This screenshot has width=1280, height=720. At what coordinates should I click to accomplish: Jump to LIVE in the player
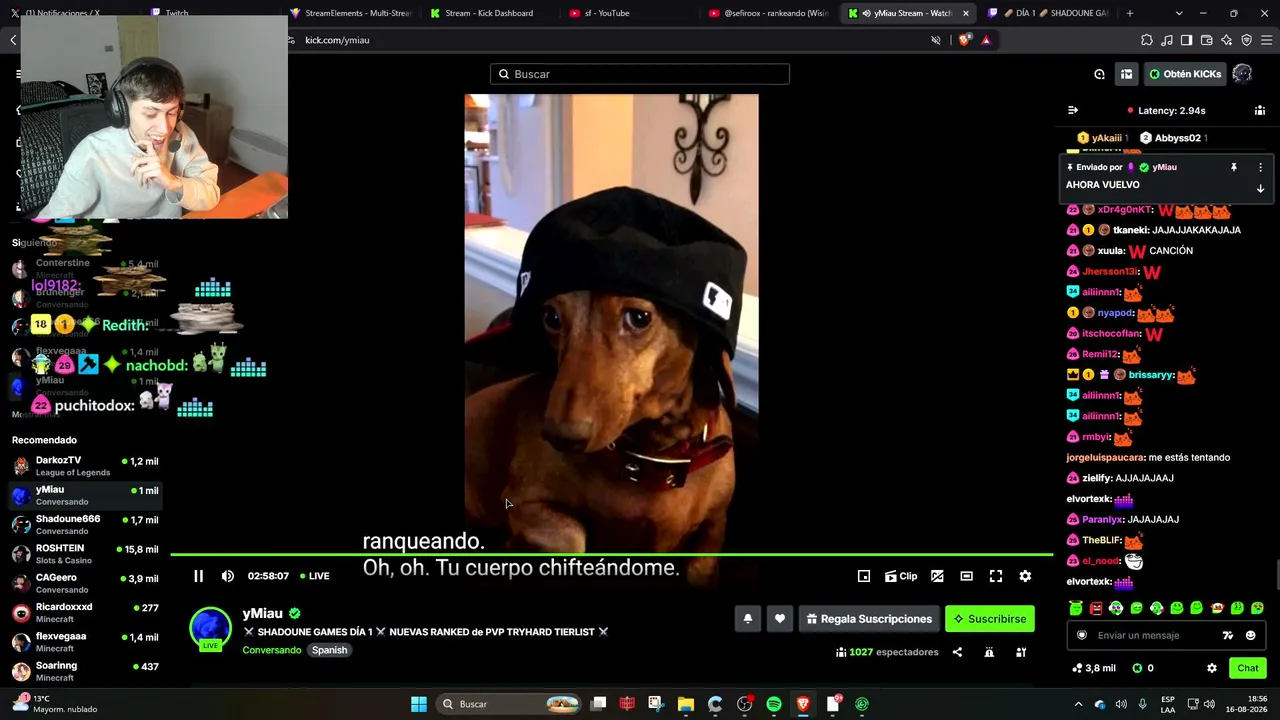point(314,576)
